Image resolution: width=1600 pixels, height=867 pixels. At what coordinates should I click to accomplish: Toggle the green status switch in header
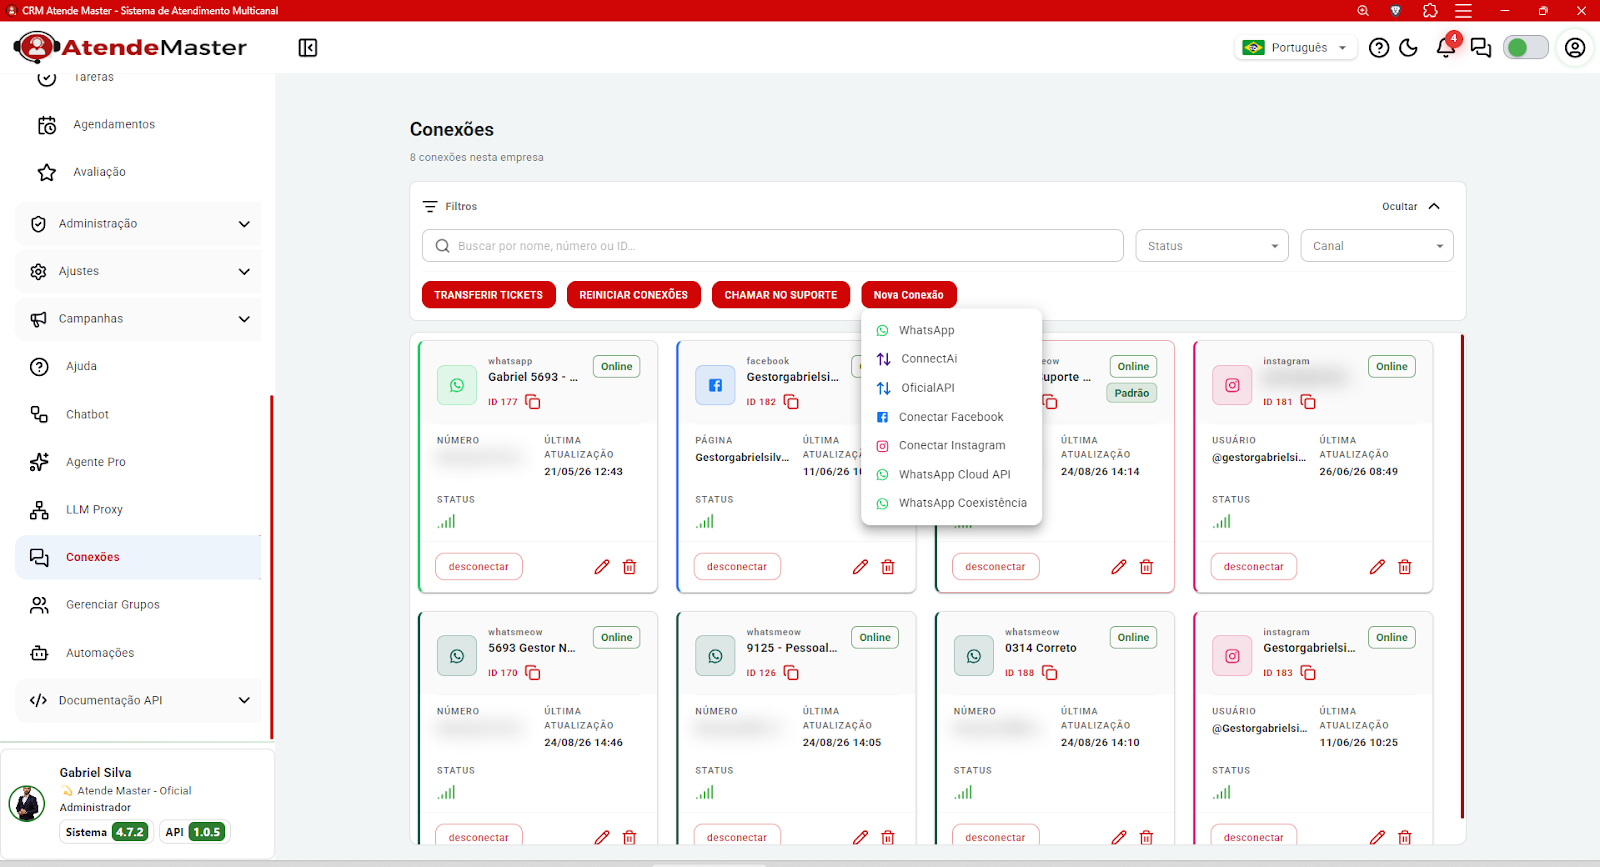[1526, 48]
